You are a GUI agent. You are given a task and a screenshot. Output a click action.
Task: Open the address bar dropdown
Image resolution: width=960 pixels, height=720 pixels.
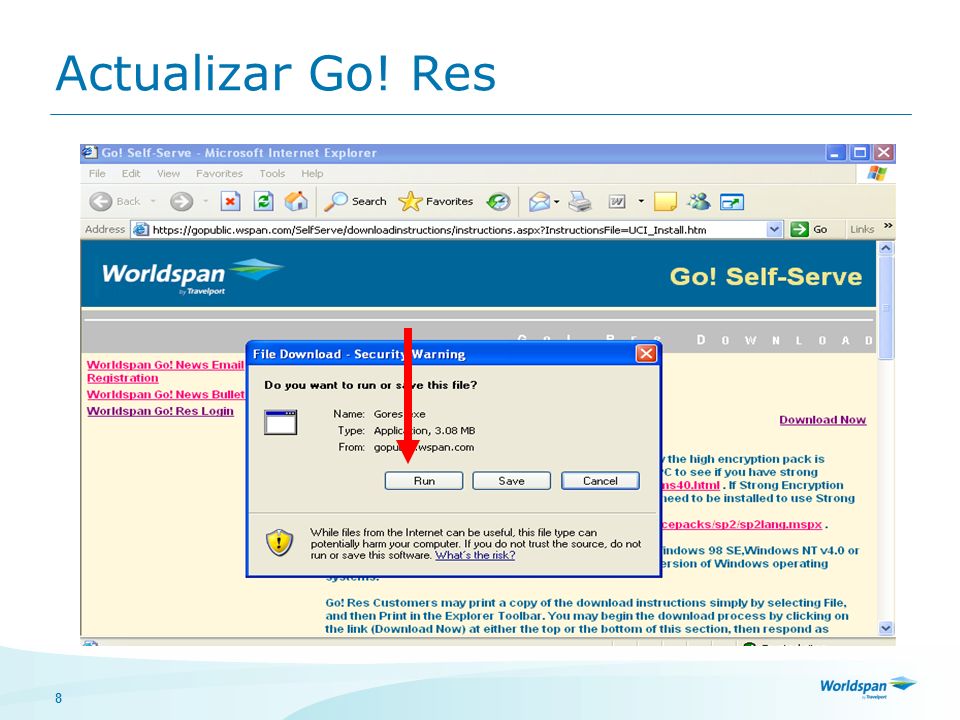point(774,230)
